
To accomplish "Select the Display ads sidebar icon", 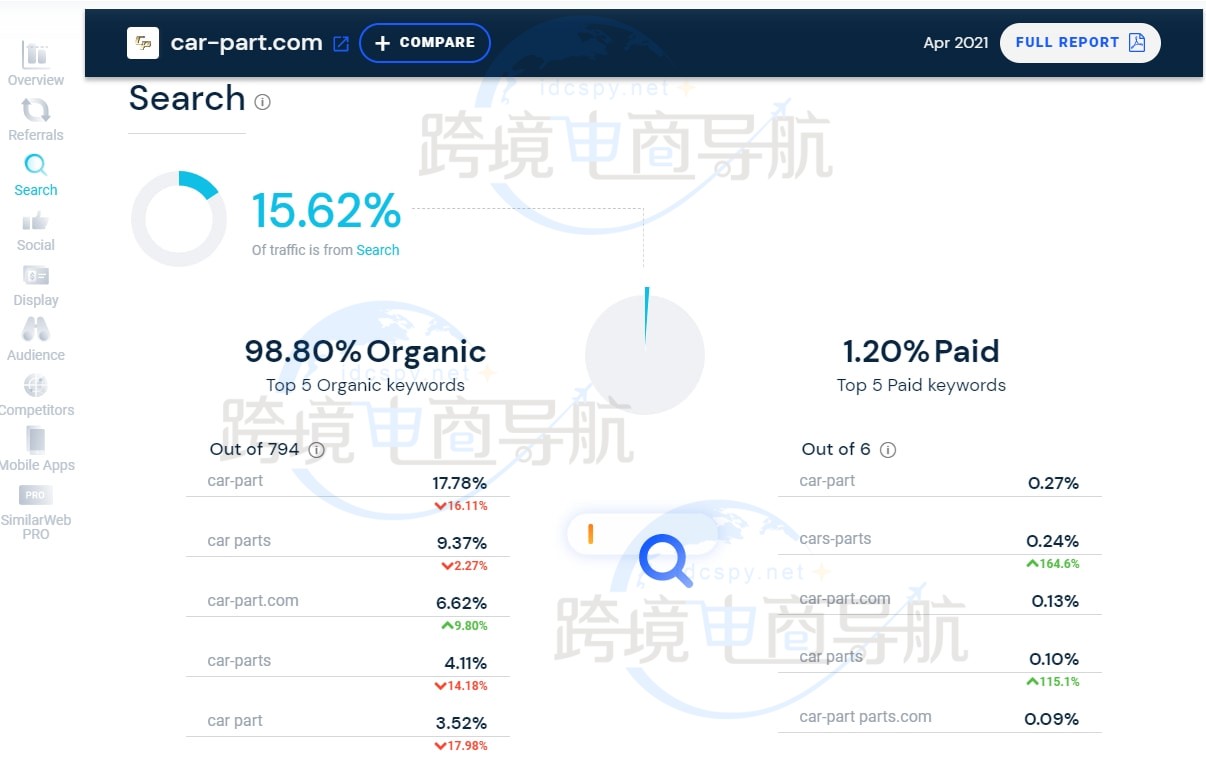I will [x=35, y=280].
